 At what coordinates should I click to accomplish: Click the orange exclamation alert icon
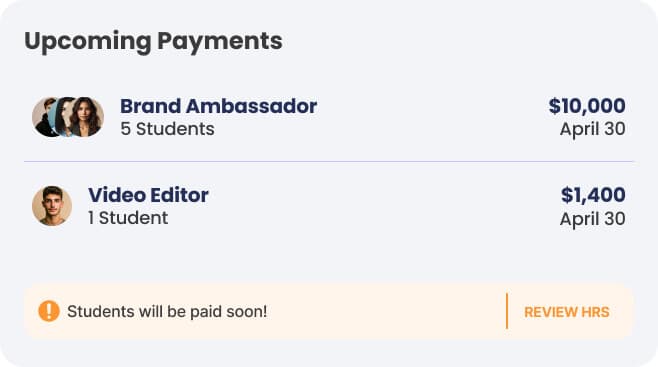click(49, 311)
